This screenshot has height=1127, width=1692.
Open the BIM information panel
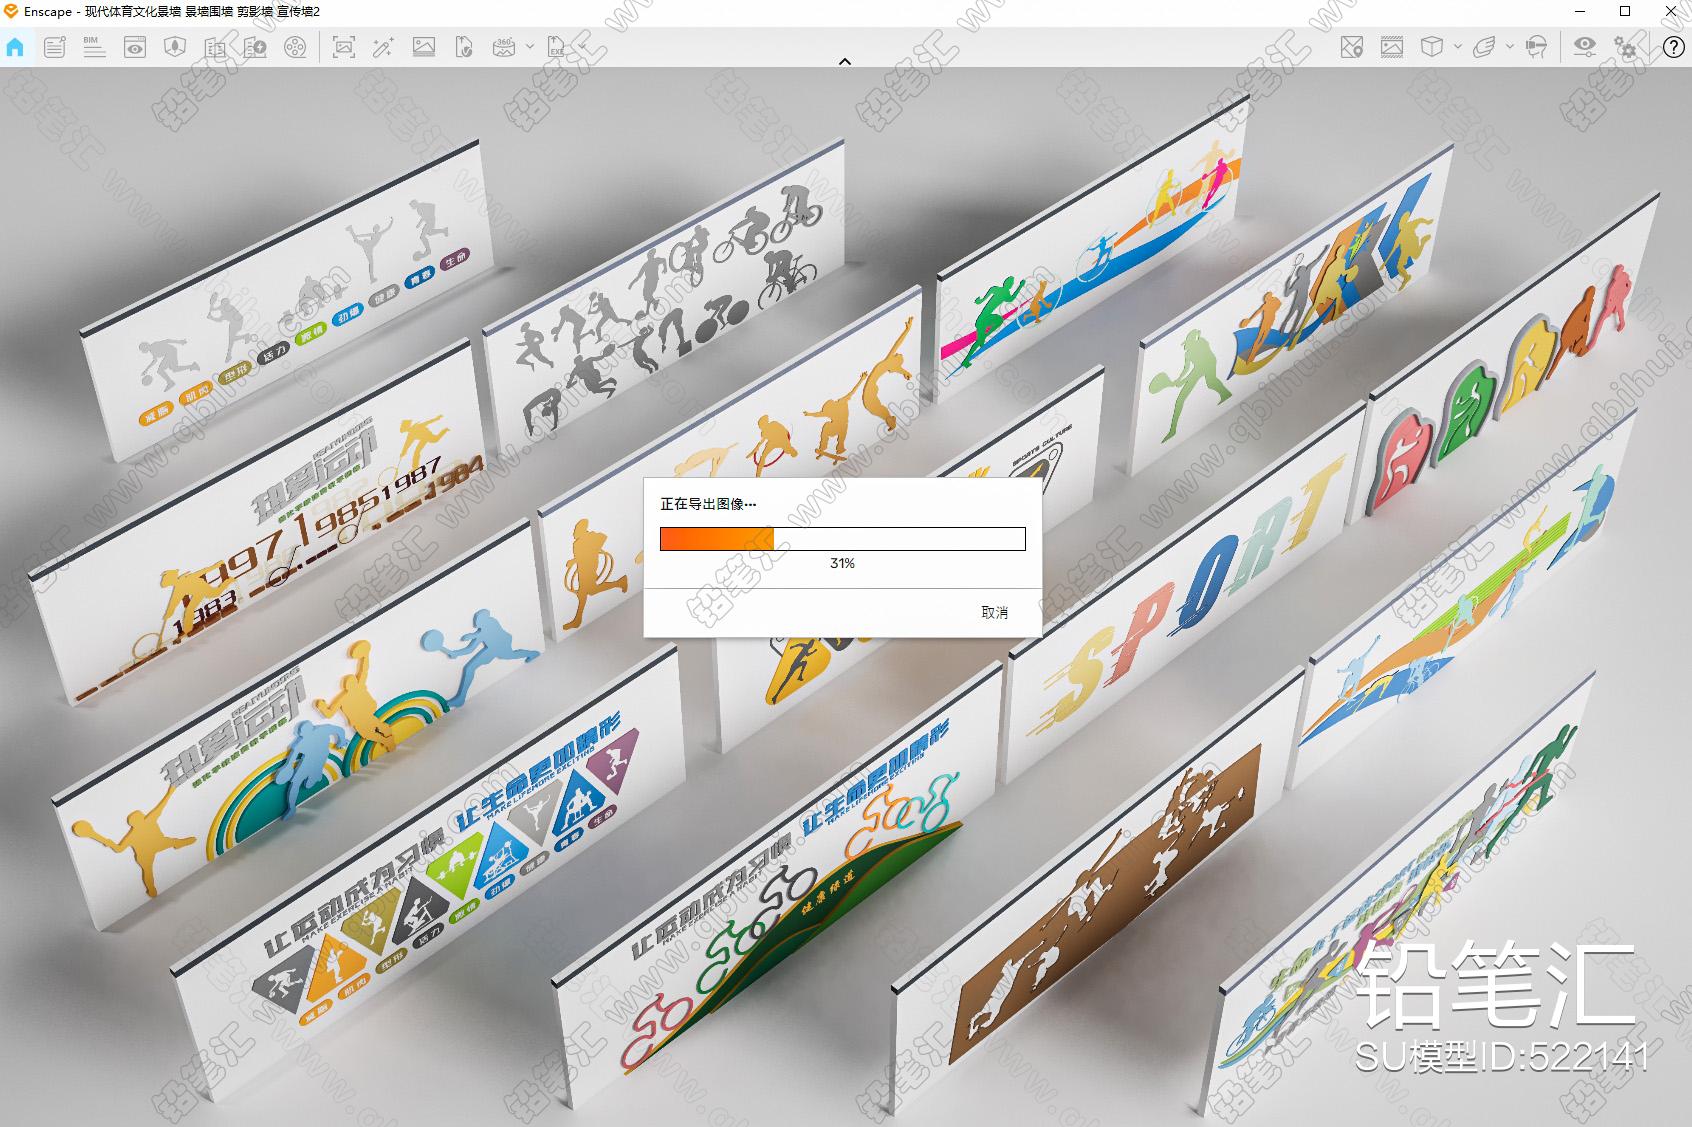pos(94,47)
